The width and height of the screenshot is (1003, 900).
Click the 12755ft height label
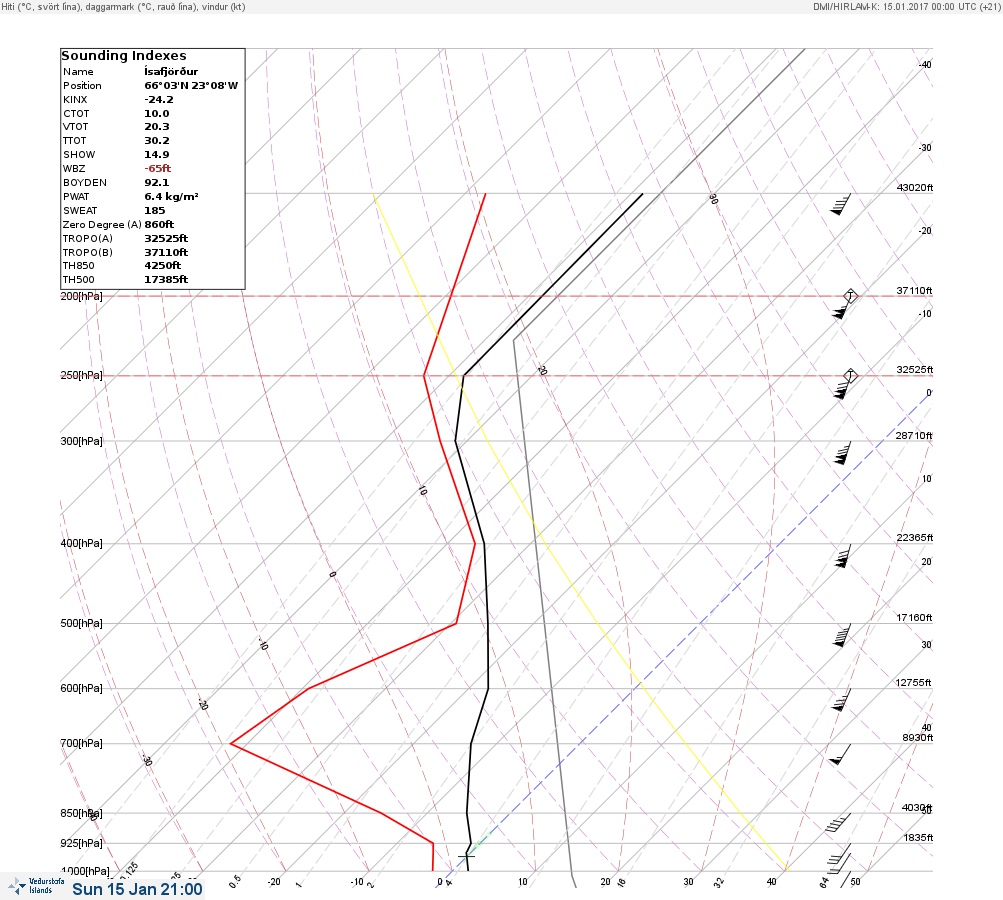tap(913, 683)
